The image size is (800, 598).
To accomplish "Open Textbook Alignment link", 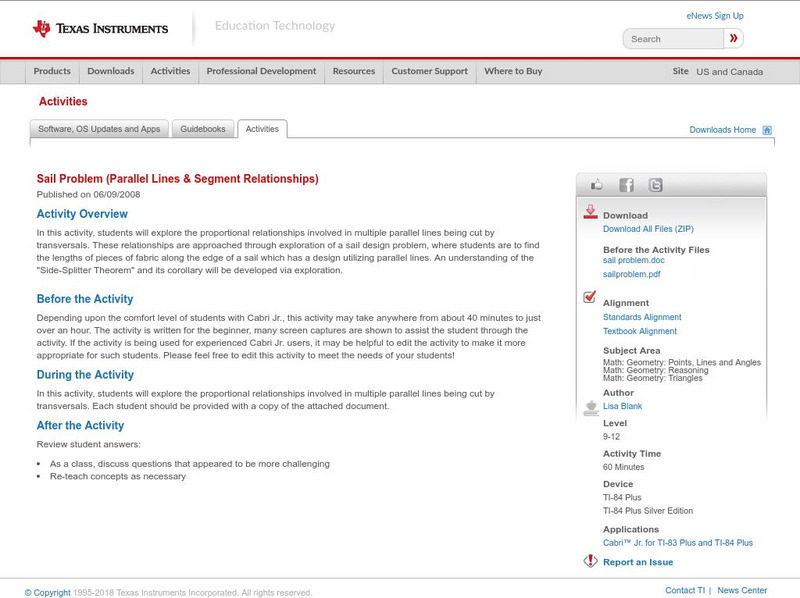I will click(x=640, y=331).
